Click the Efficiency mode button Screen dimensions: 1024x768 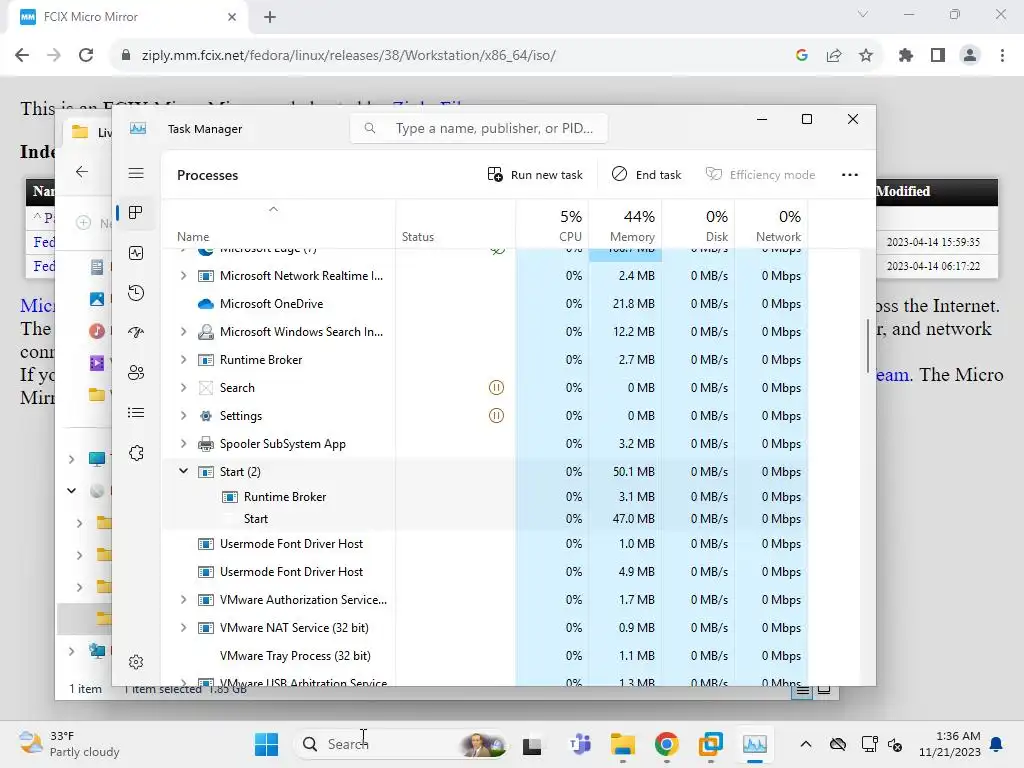point(760,175)
